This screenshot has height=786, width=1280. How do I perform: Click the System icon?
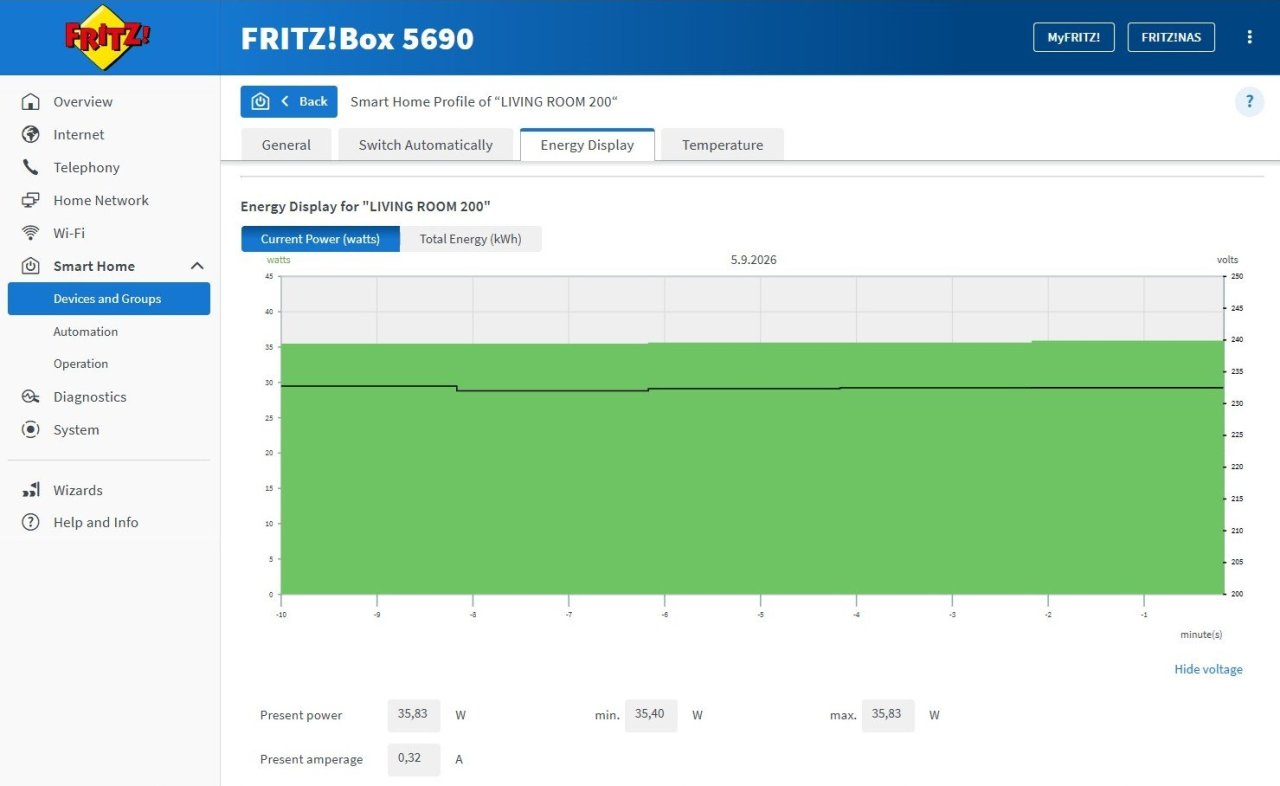(31, 430)
